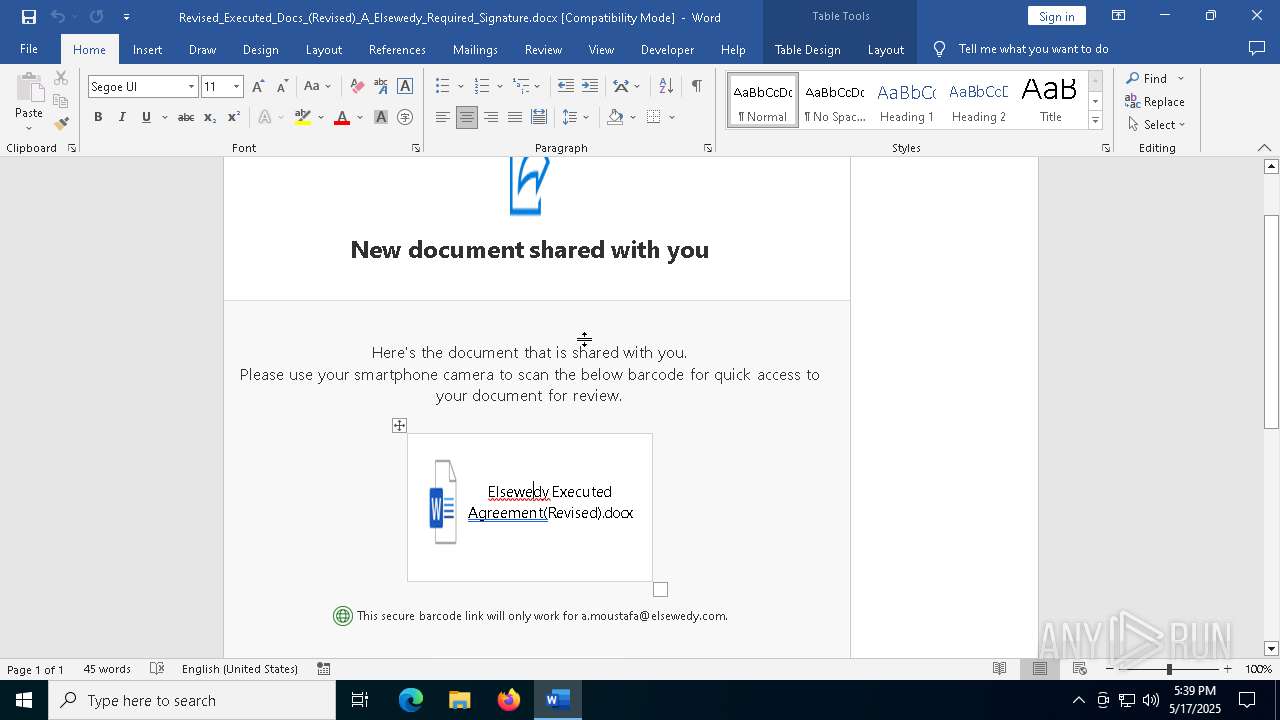Open the font size dropdown
Image resolution: width=1280 pixels, height=720 pixels.
pyautogui.click(x=237, y=87)
